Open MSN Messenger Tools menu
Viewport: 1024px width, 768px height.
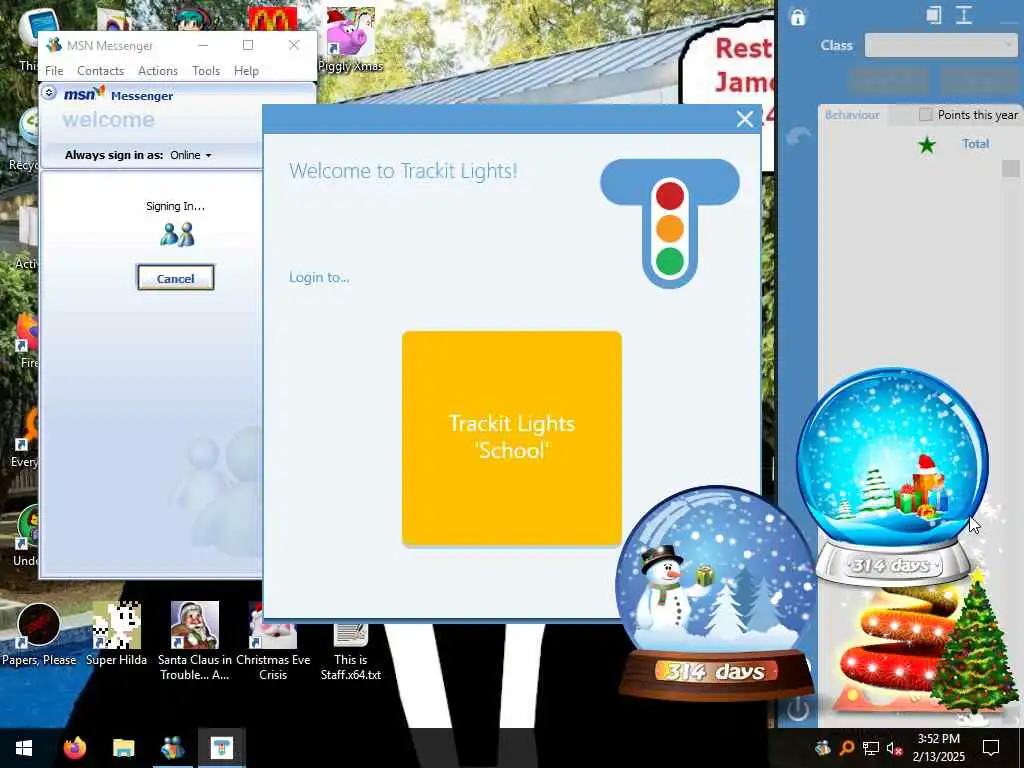[x=206, y=71]
